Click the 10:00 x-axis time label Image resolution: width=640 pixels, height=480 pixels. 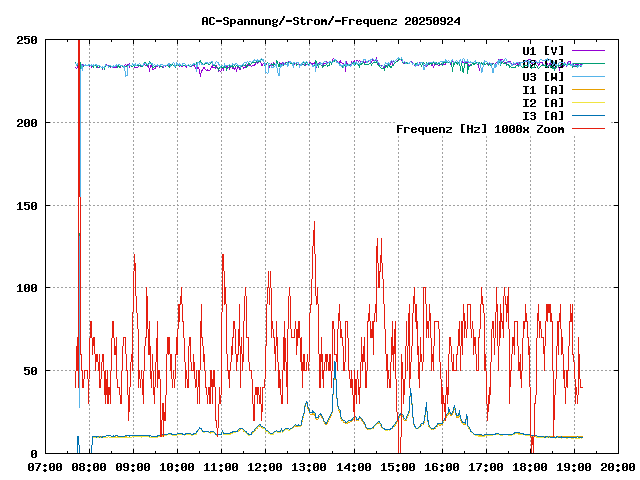point(177,467)
